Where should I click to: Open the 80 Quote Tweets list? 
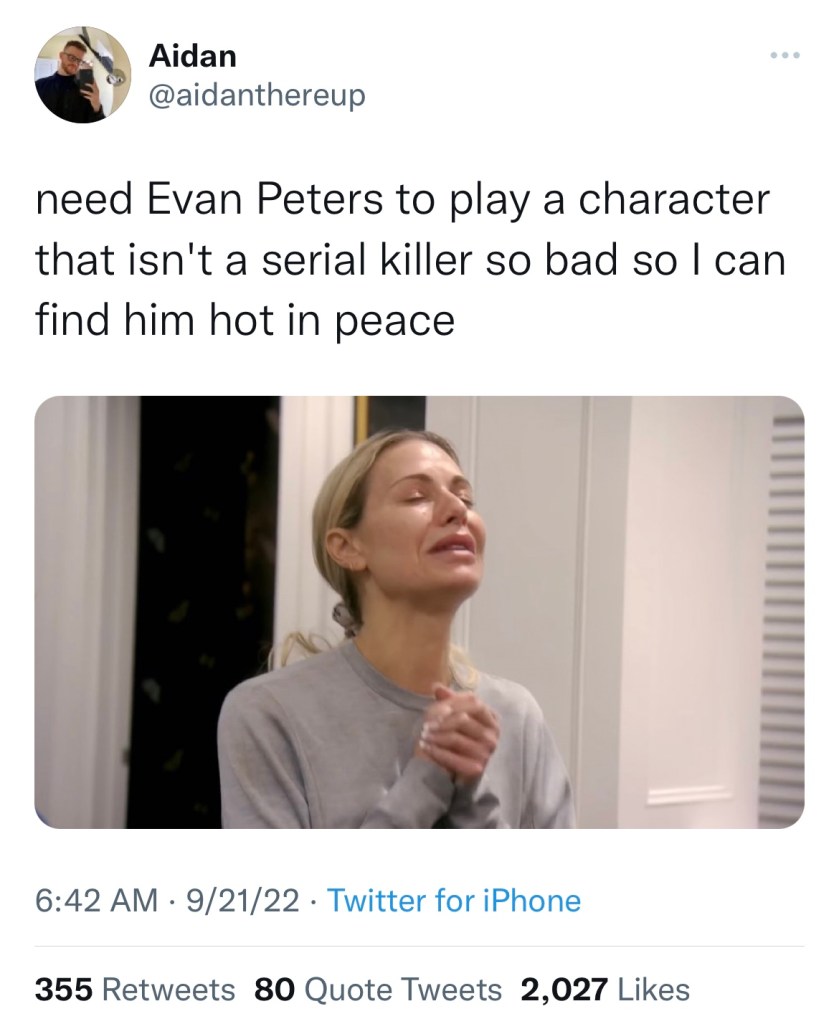click(378, 989)
